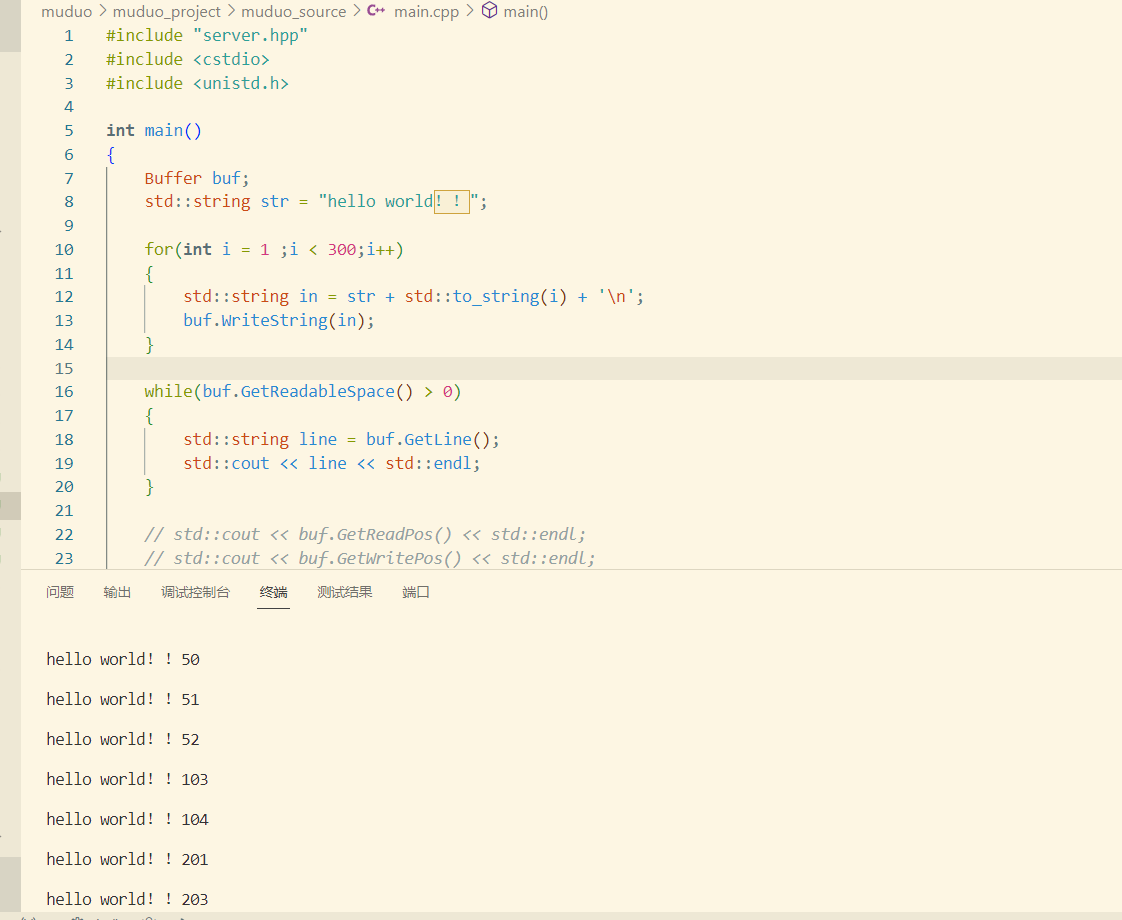Click the cube symbol icon before main()
The height and width of the screenshot is (920, 1122).
point(489,10)
